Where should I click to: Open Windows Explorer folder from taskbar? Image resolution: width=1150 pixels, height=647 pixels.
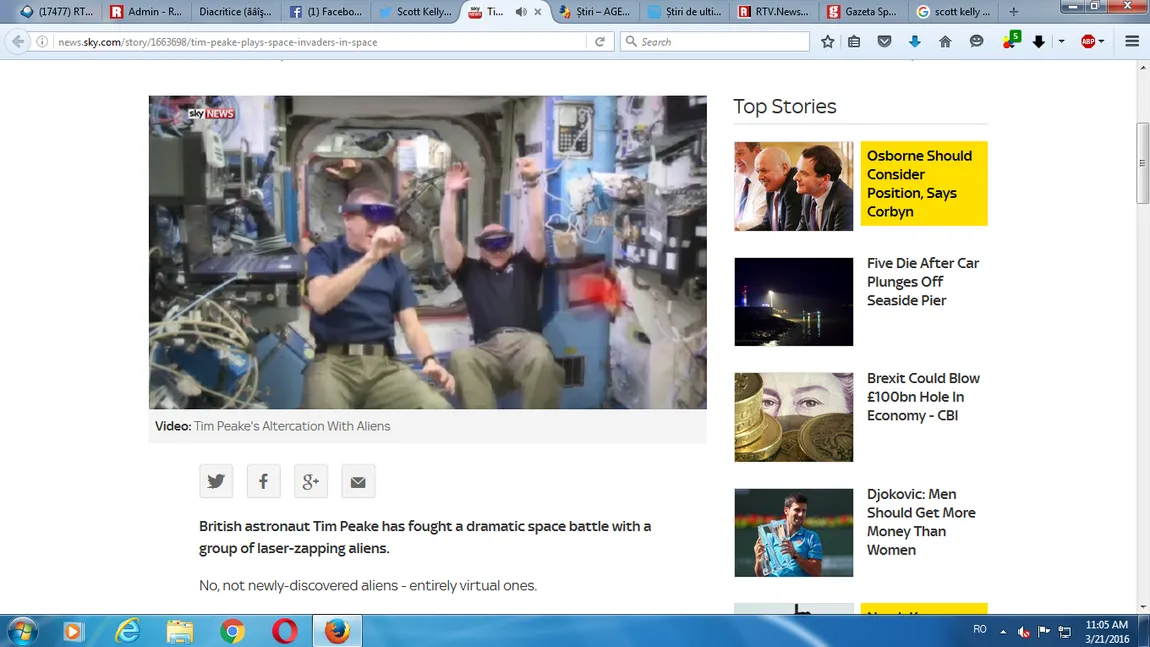180,631
